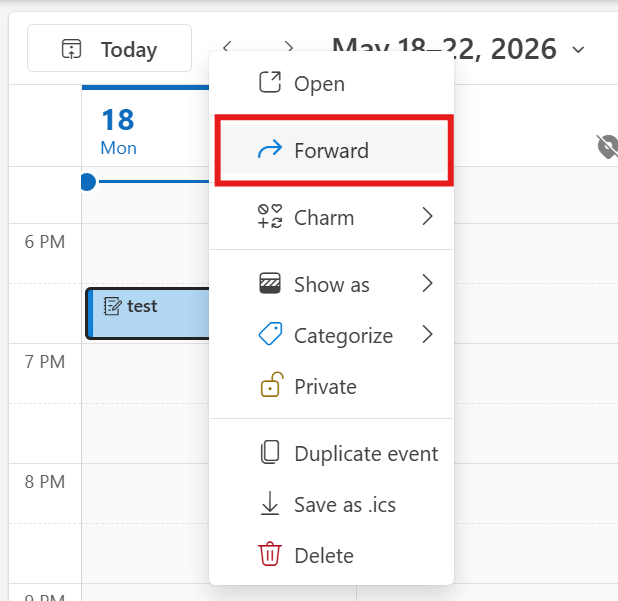Click the Categorize tag icon

pyautogui.click(x=270, y=334)
